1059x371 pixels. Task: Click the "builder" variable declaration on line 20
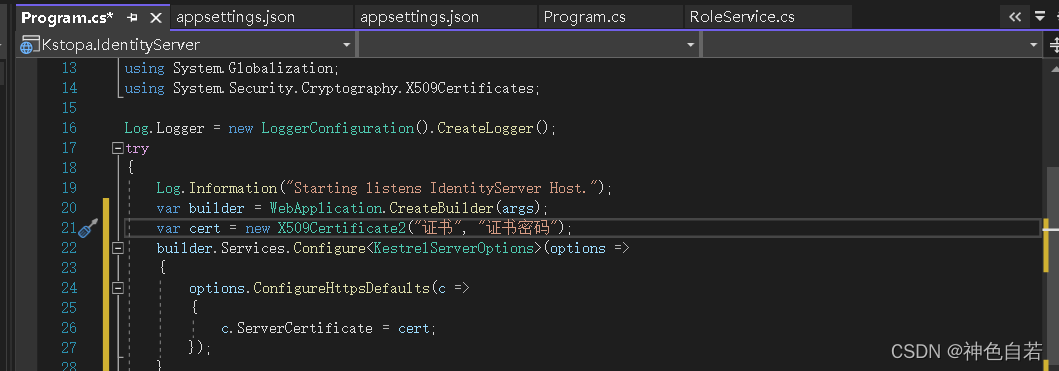point(216,208)
